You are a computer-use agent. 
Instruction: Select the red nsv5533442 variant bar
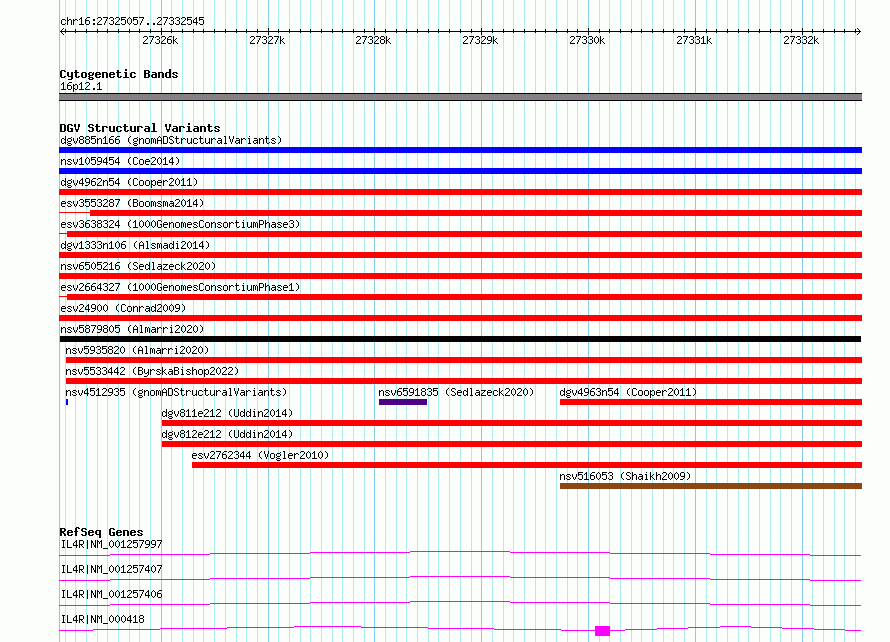click(x=464, y=381)
